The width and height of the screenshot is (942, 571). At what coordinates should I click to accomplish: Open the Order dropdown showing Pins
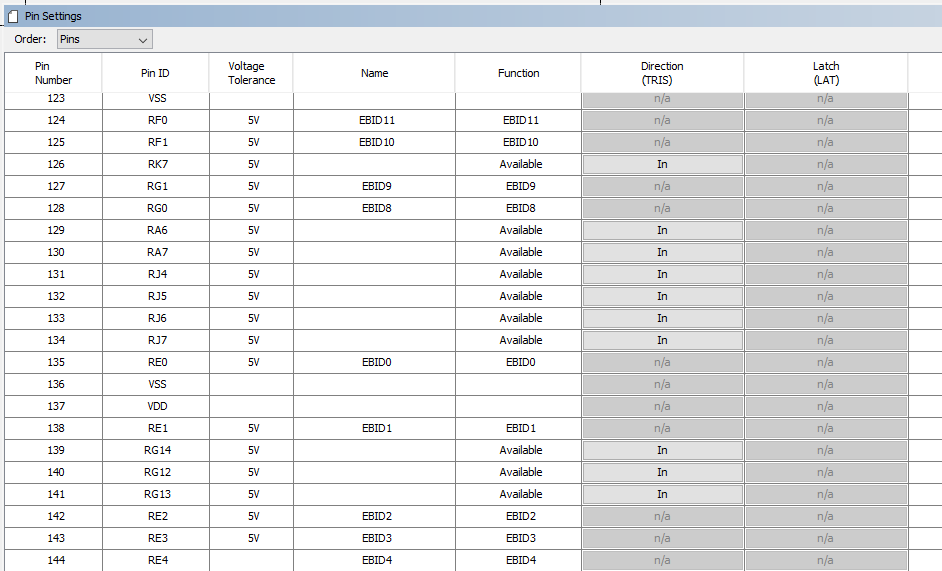[105, 39]
